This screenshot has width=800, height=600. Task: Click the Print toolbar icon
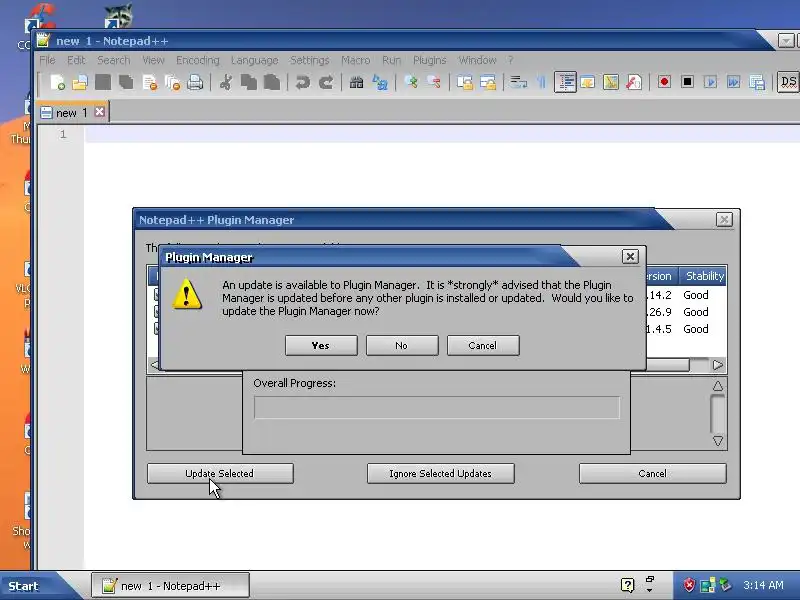tap(195, 82)
